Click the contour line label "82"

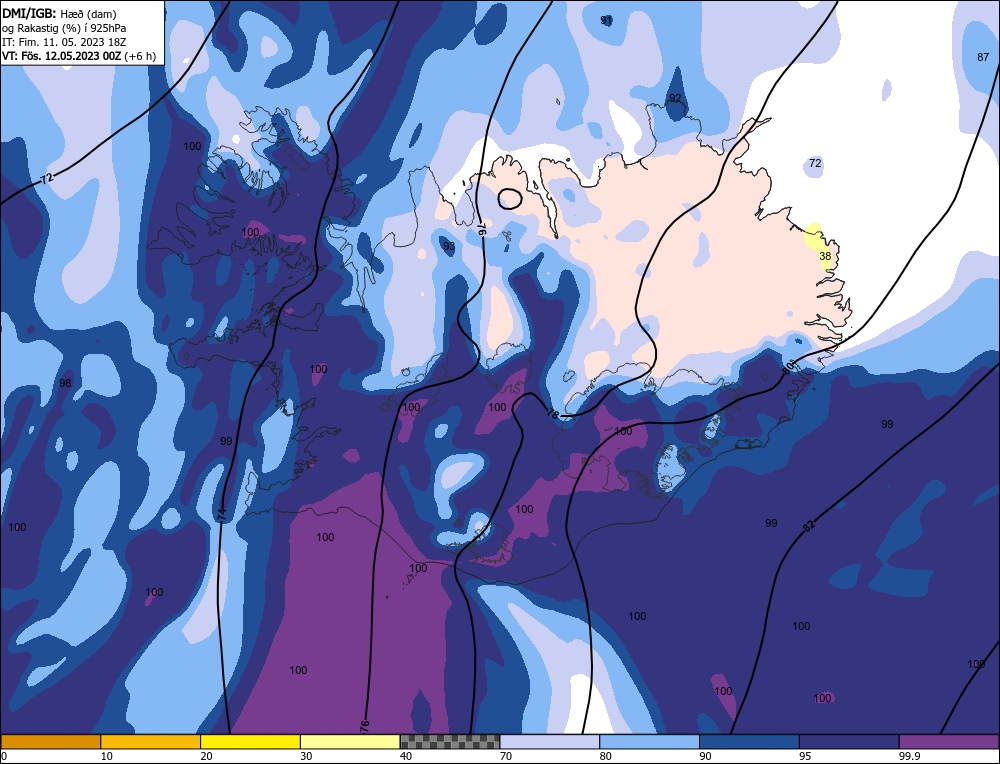click(x=809, y=527)
